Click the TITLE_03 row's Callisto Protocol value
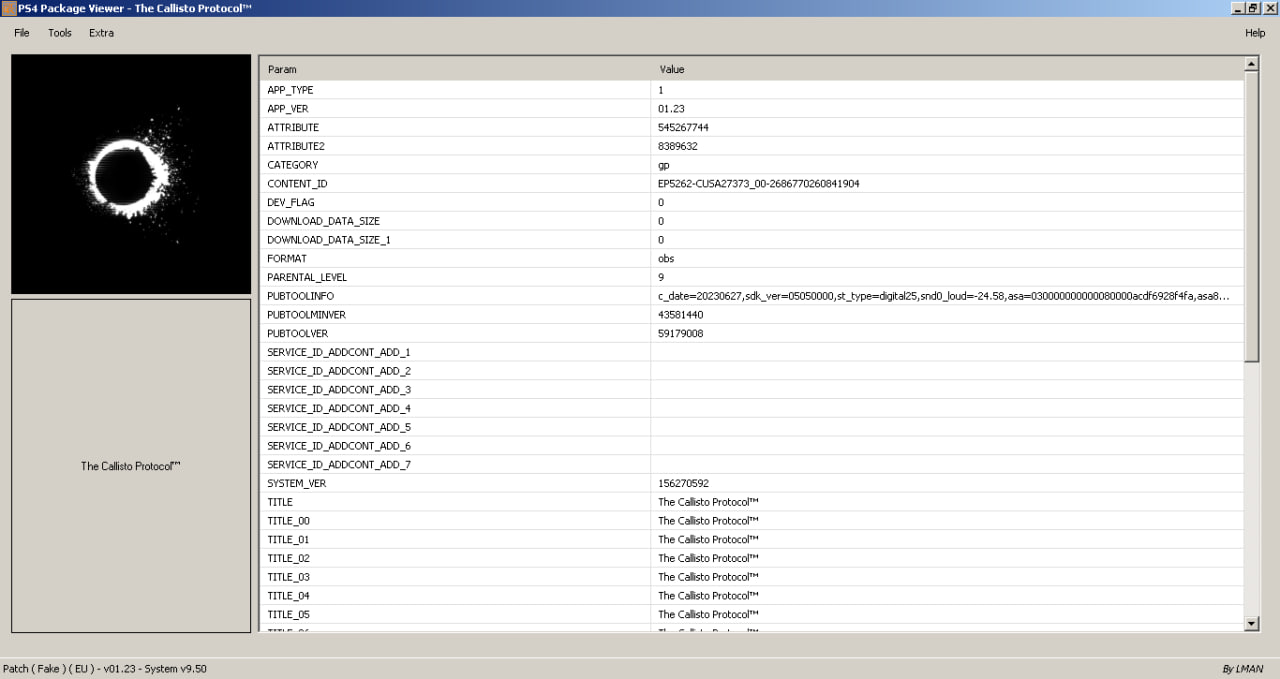The height and width of the screenshot is (679, 1280). (x=709, y=577)
